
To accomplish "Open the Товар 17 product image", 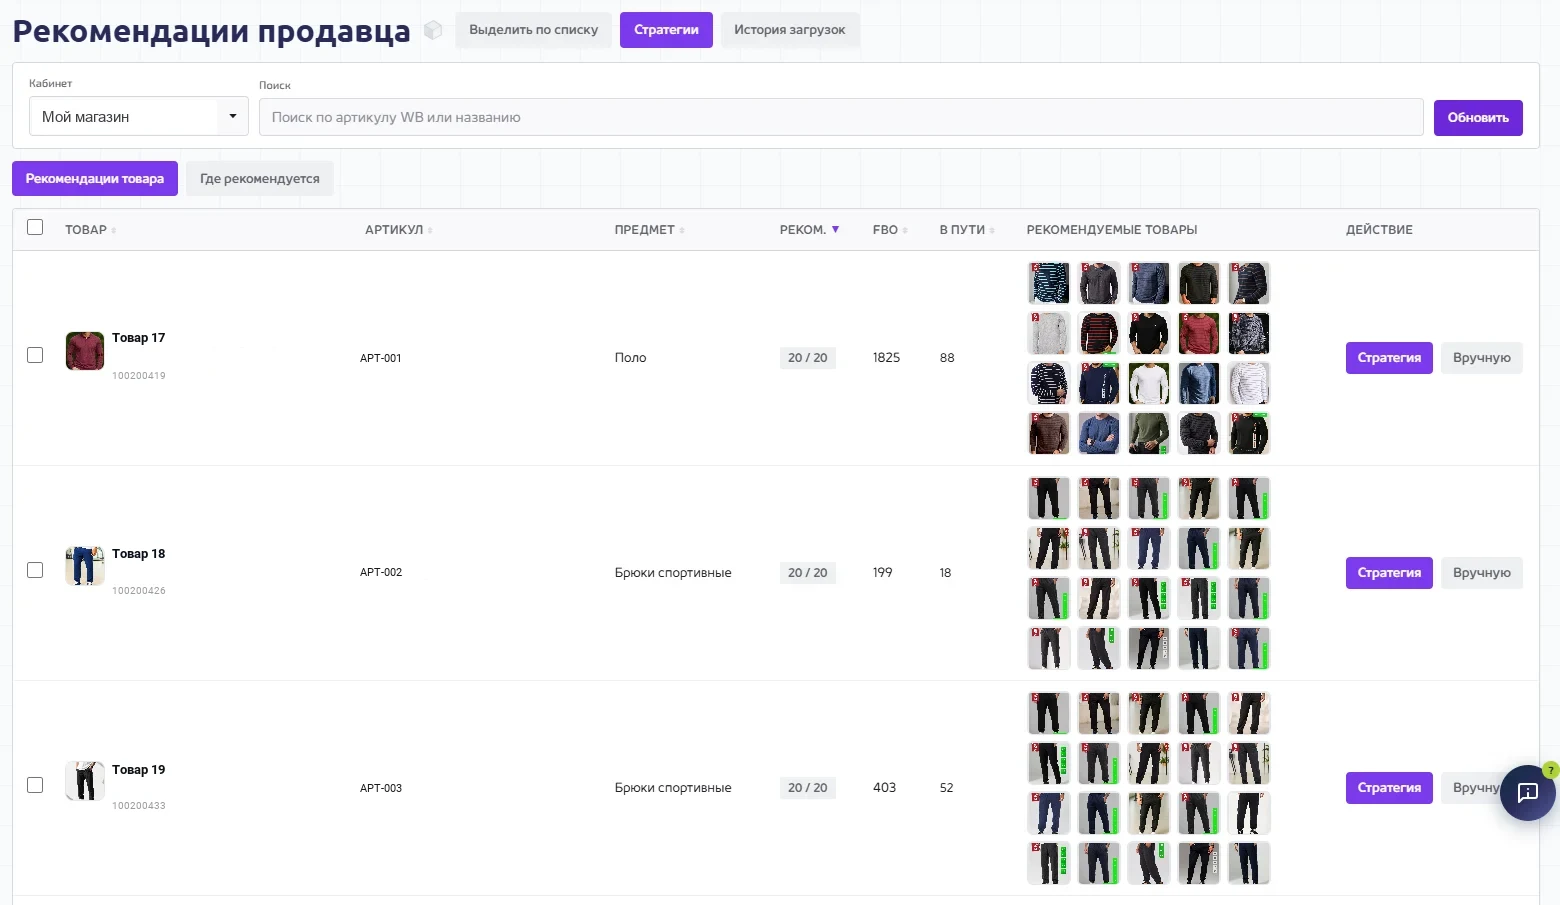I will pos(85,351).
